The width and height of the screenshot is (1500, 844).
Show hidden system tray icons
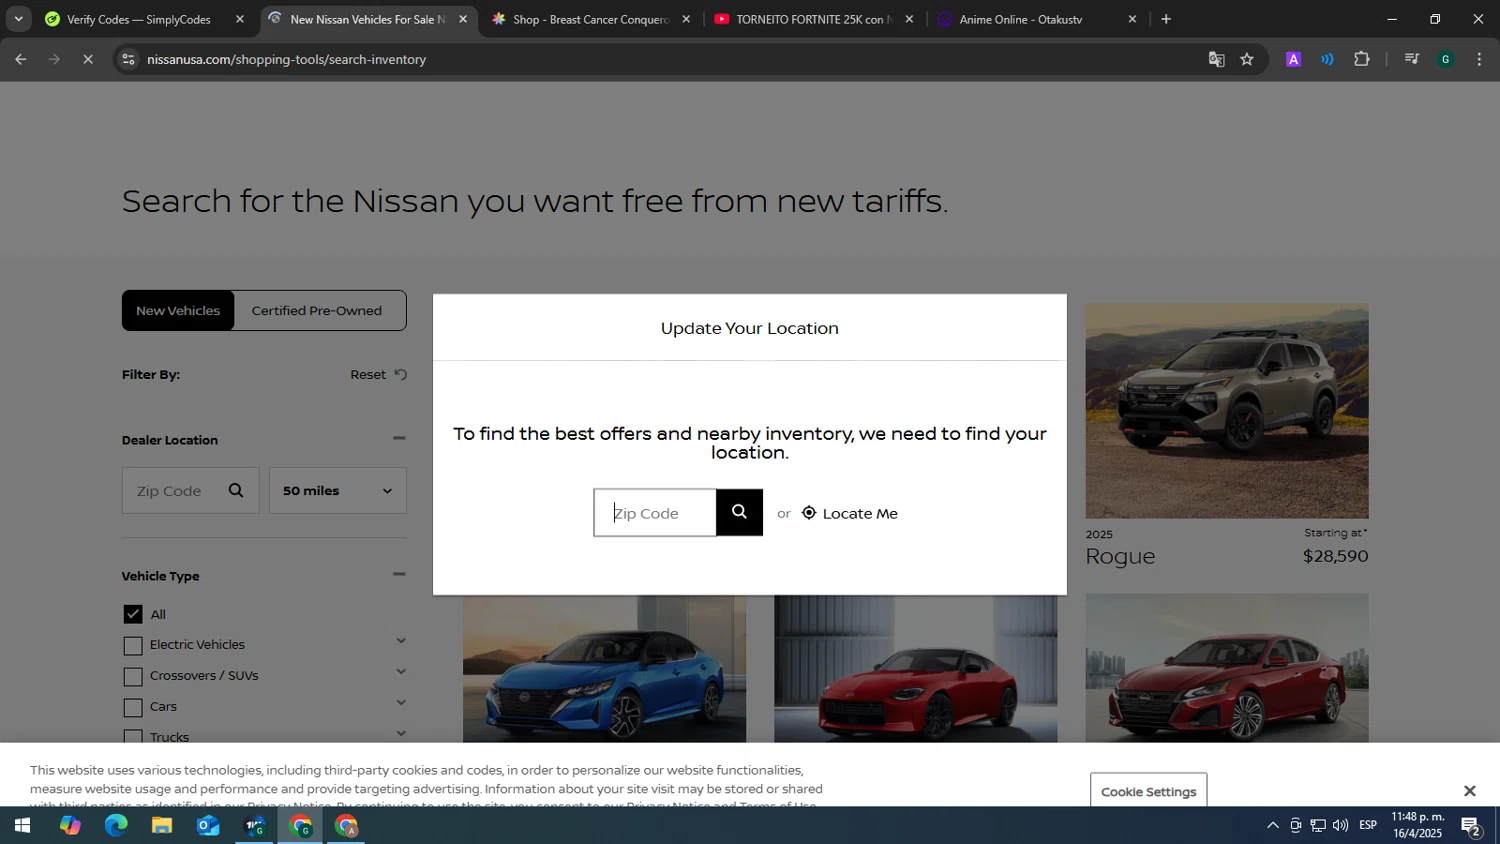point(1272,825)
